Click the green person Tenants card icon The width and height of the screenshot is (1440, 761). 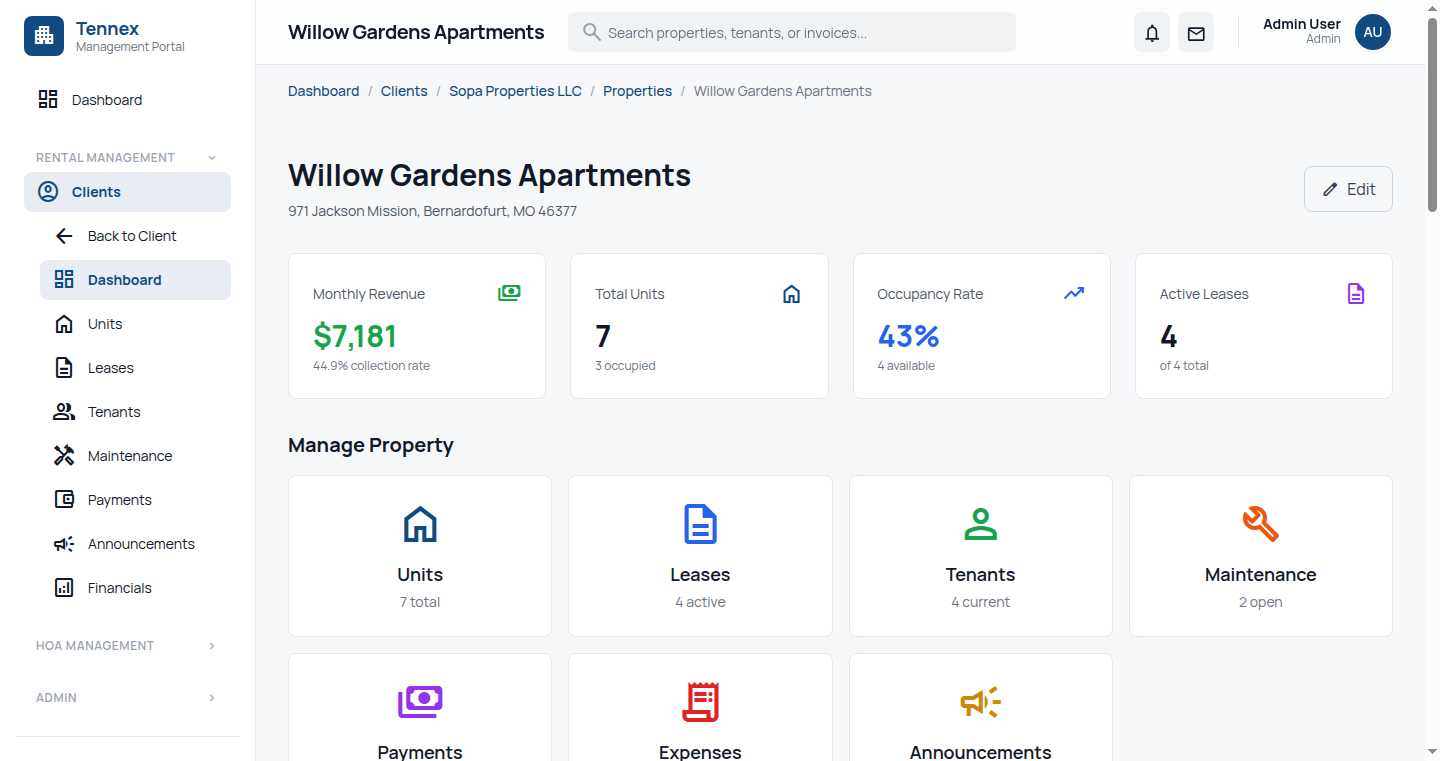[x=980, y=524]
